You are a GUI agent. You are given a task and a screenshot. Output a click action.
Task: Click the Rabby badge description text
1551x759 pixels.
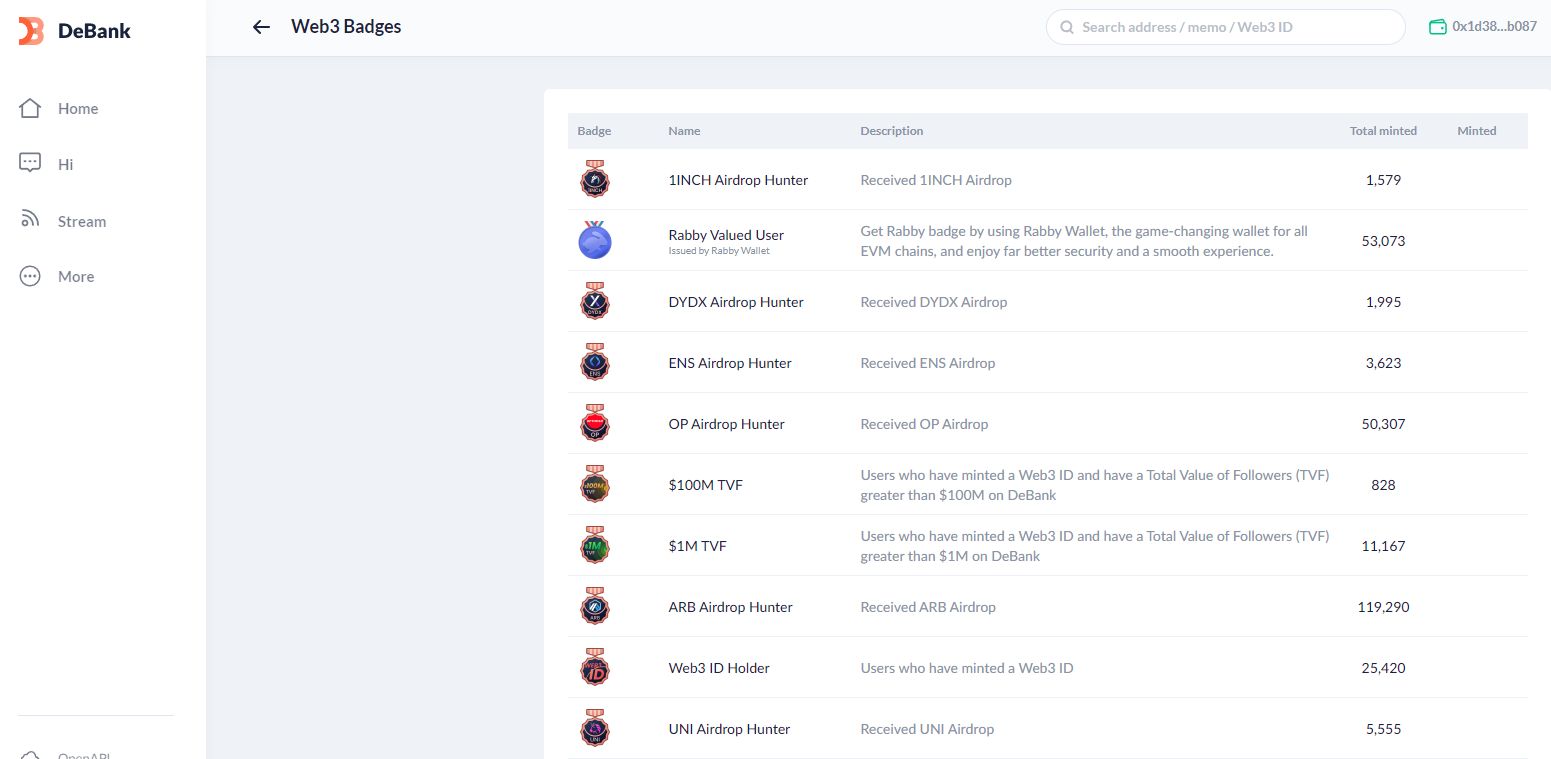coord(1084,241)
